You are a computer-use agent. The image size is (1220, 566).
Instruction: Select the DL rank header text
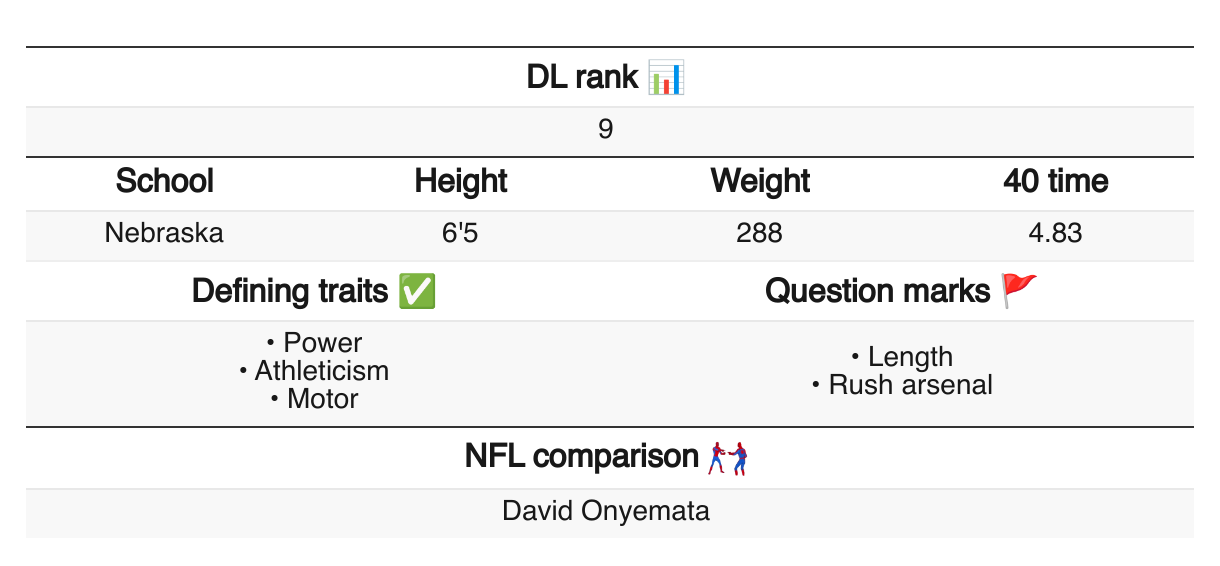(582, 77)
